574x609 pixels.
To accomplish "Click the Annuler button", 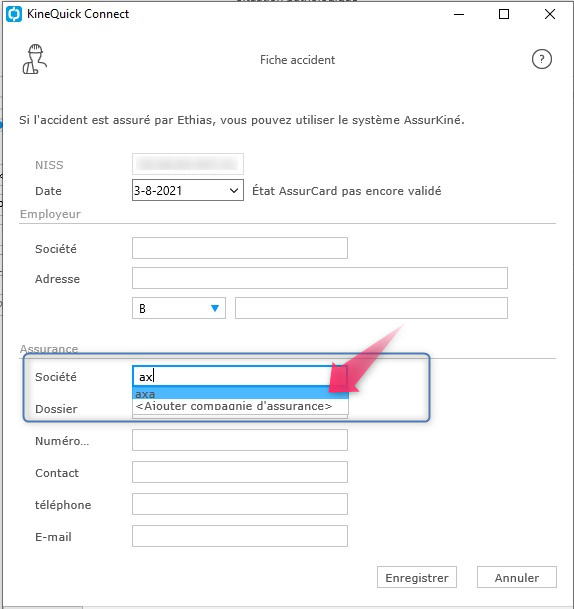I will click(x=517, y=578).
